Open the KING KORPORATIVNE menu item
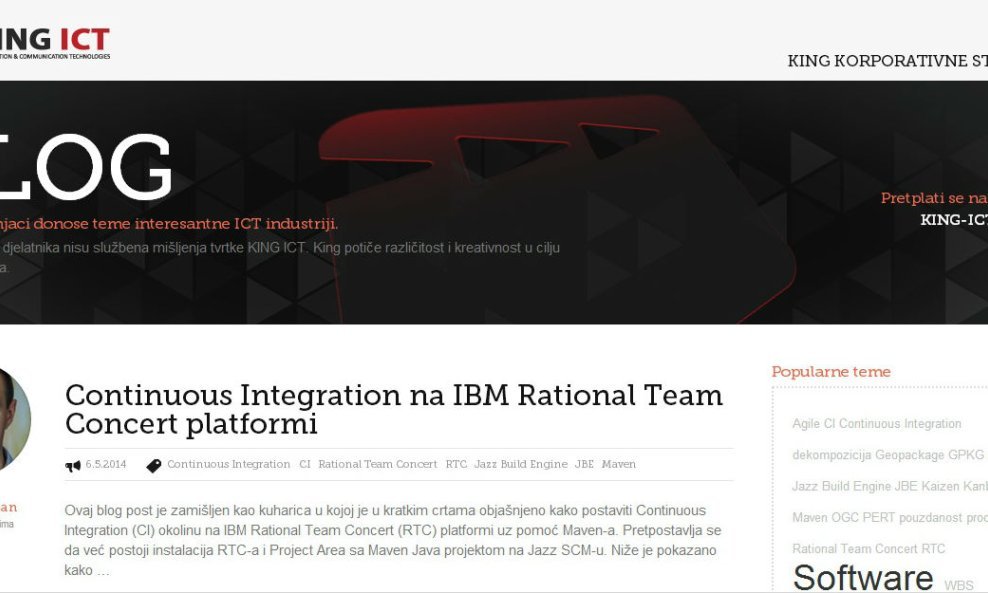The image size is (988, 593). pos(887,61)
